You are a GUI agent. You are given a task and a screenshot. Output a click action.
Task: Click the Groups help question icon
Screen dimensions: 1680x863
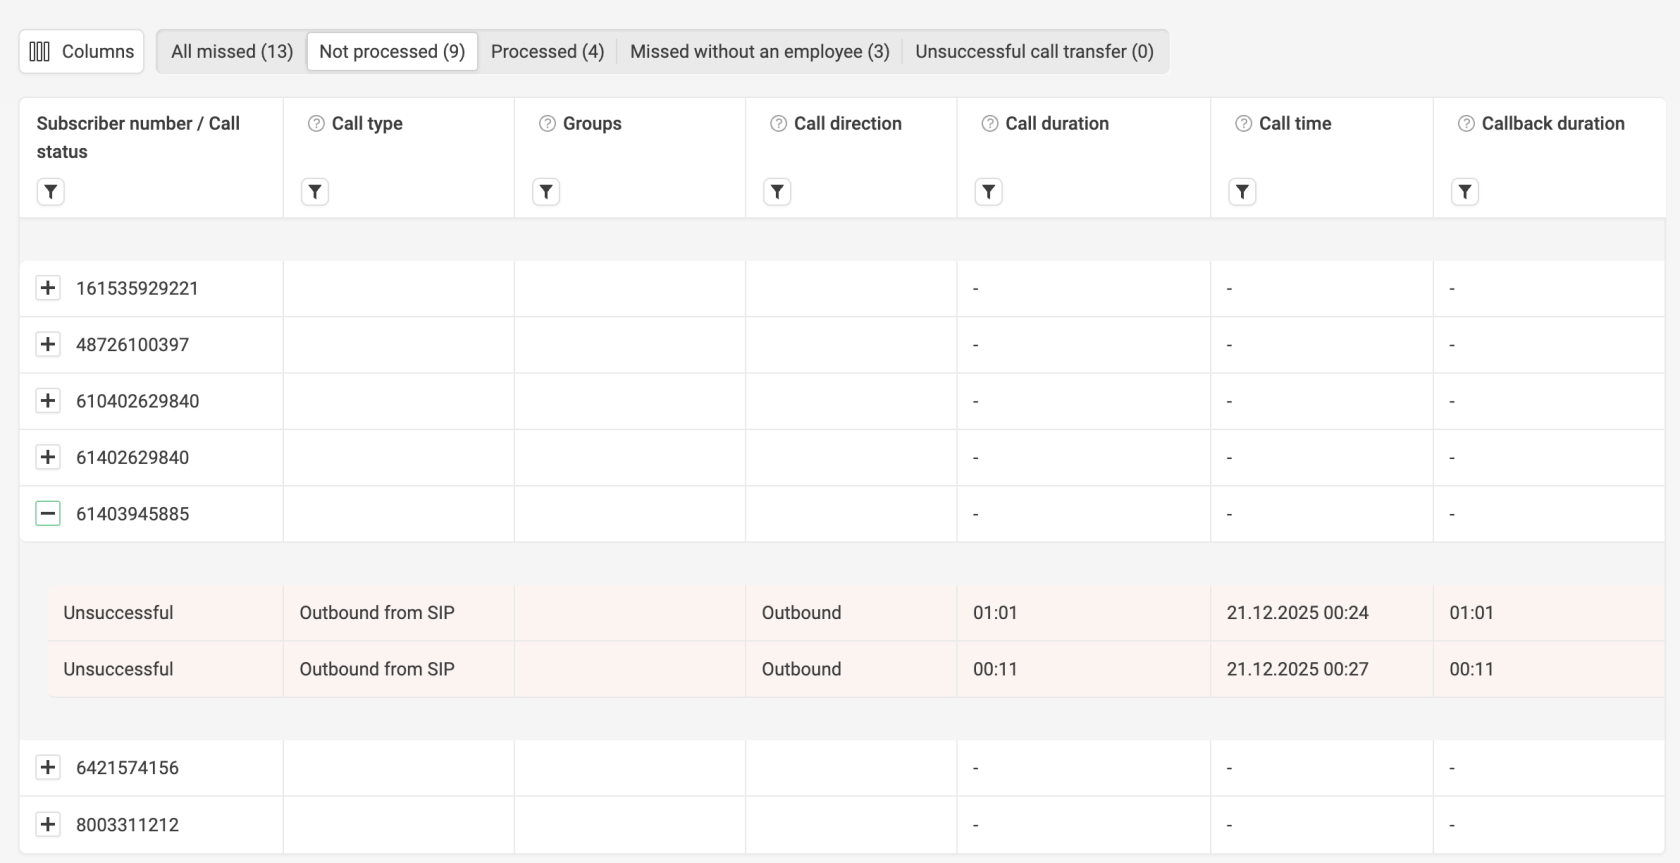547,124
